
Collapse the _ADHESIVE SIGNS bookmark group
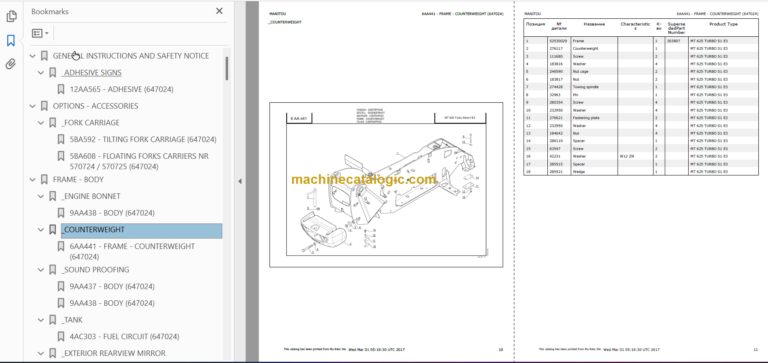click(41, 73)
